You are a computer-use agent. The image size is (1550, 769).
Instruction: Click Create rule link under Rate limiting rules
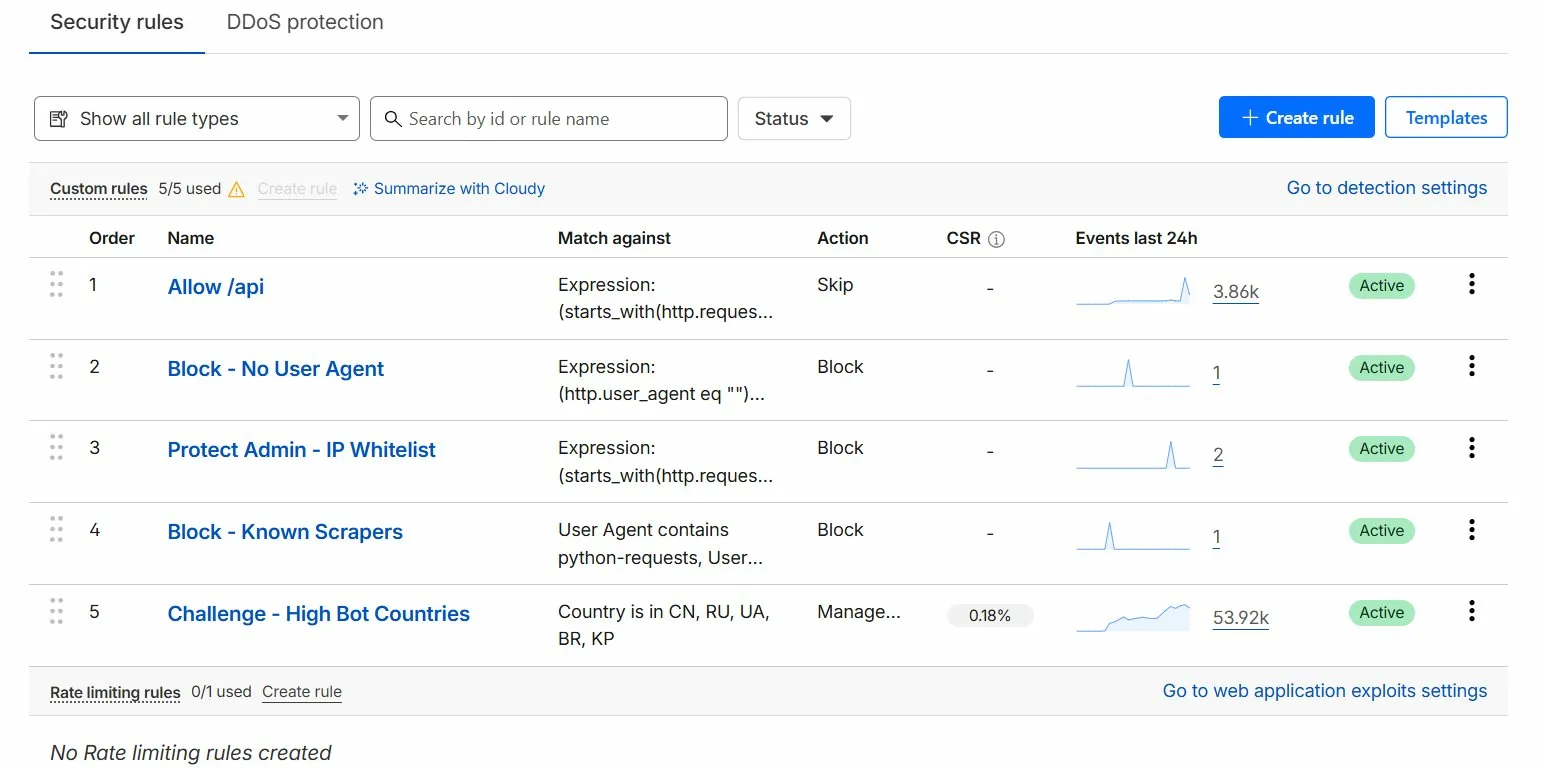[302, 692]
